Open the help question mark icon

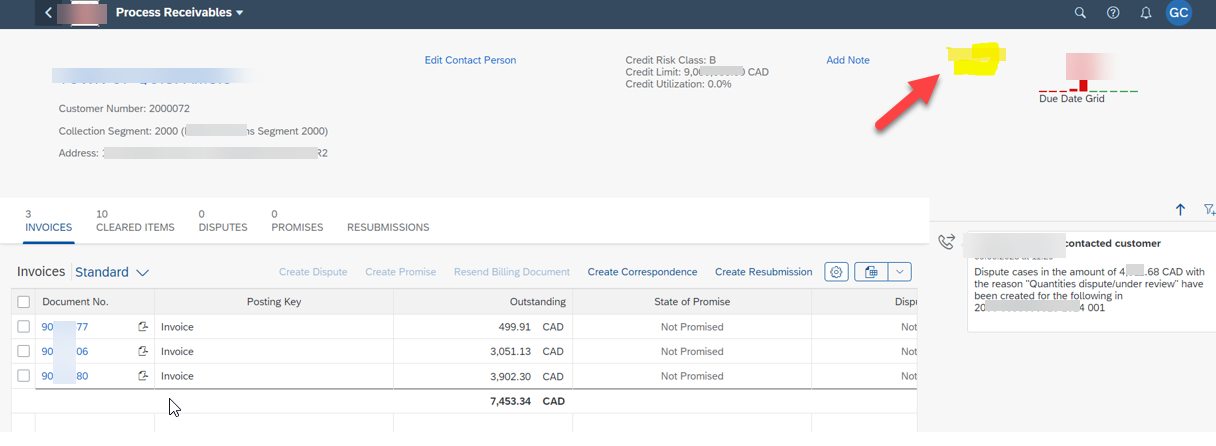(1113, 13)
